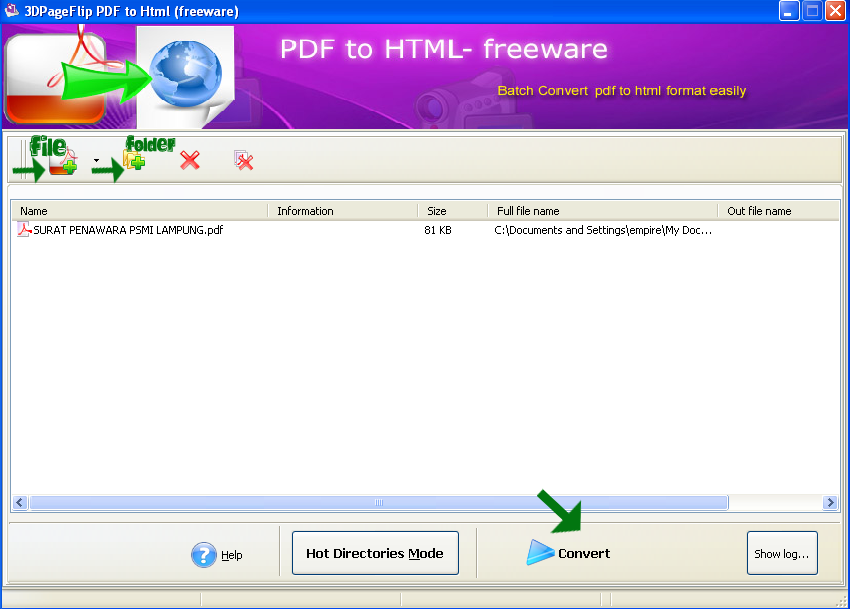Clear all files with remove-all icon

click(243, 160)
